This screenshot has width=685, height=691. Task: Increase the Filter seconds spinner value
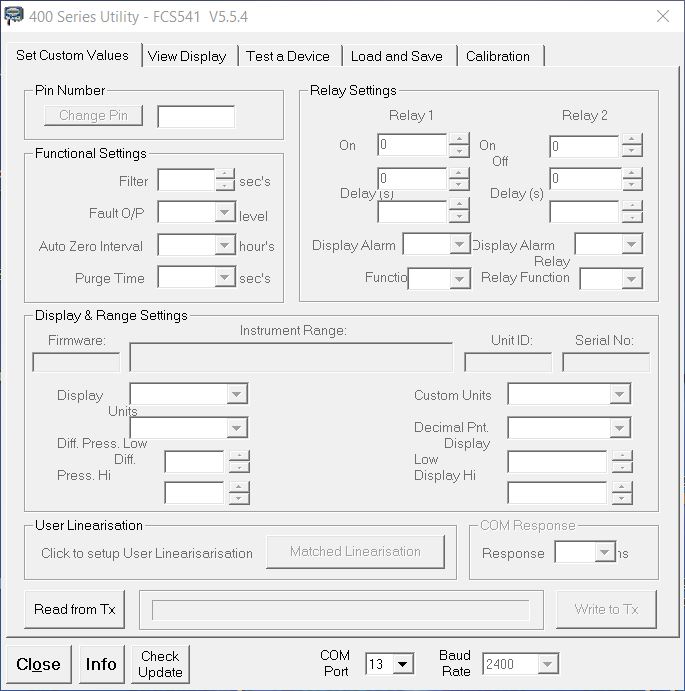point(225,175)
